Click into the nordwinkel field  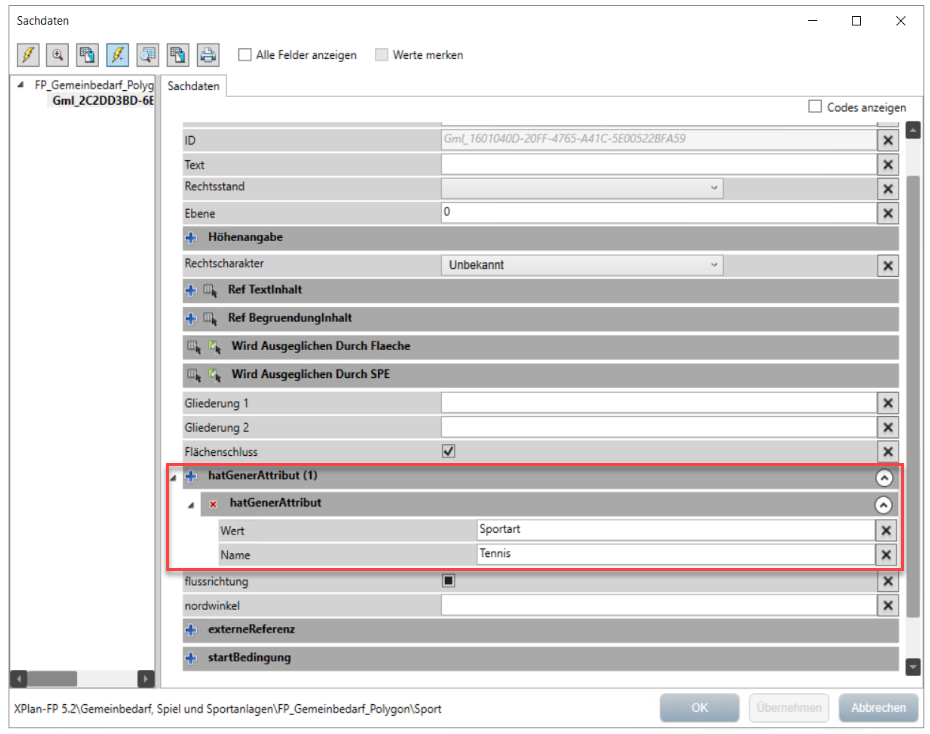(658, 605)
